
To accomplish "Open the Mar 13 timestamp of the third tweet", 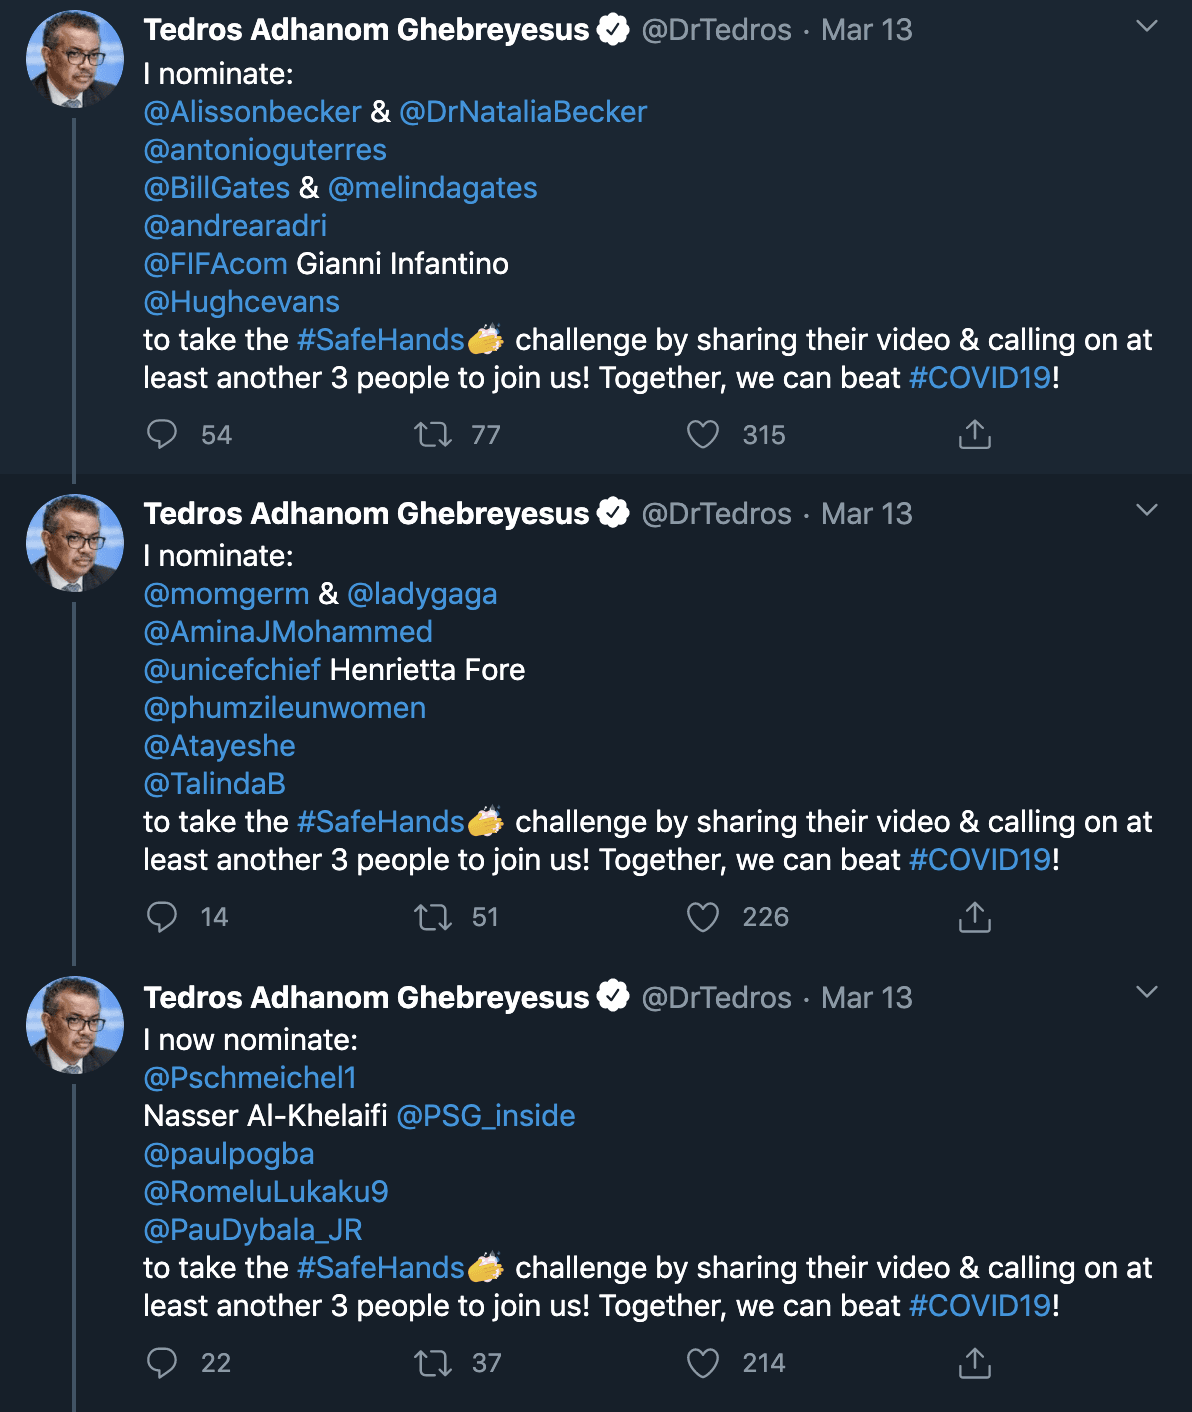I will [866, 998].
